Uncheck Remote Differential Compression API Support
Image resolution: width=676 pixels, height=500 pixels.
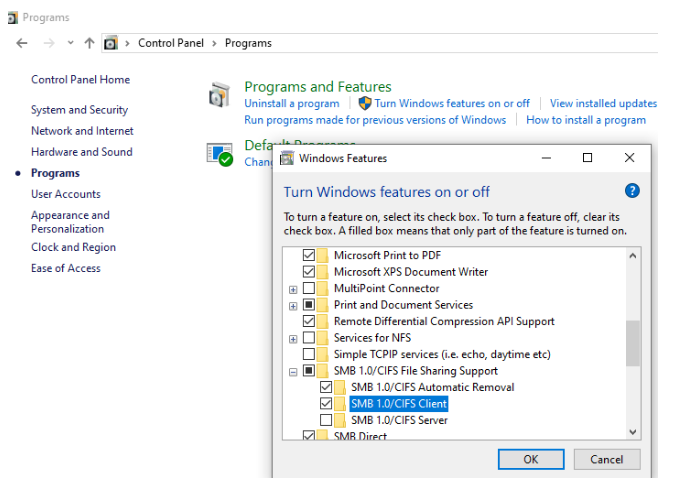pos(309,321)
